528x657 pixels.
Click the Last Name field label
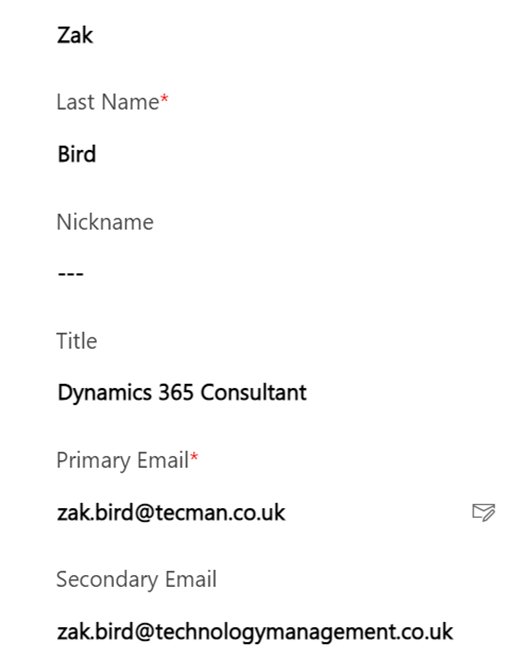tap(108, 102)
